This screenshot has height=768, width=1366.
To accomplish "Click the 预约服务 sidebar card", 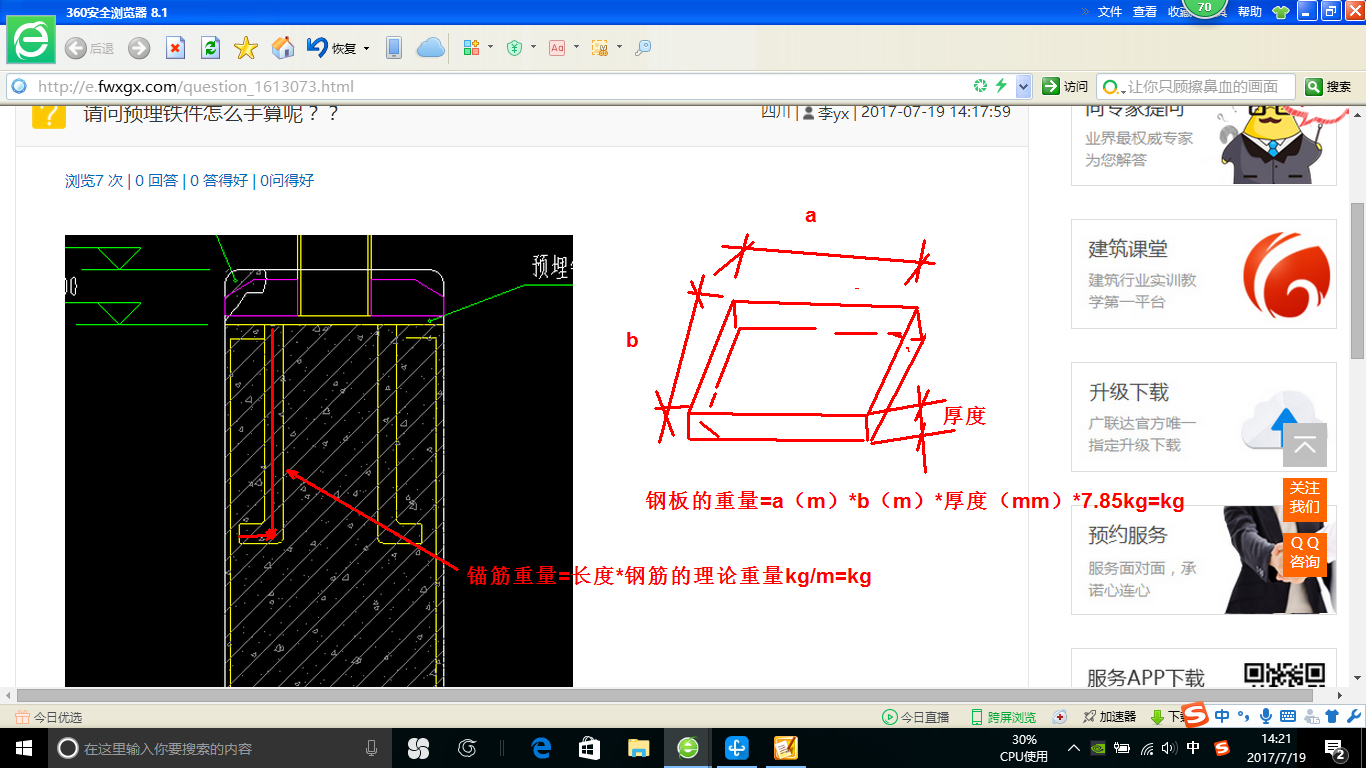I will [1204, 560].
